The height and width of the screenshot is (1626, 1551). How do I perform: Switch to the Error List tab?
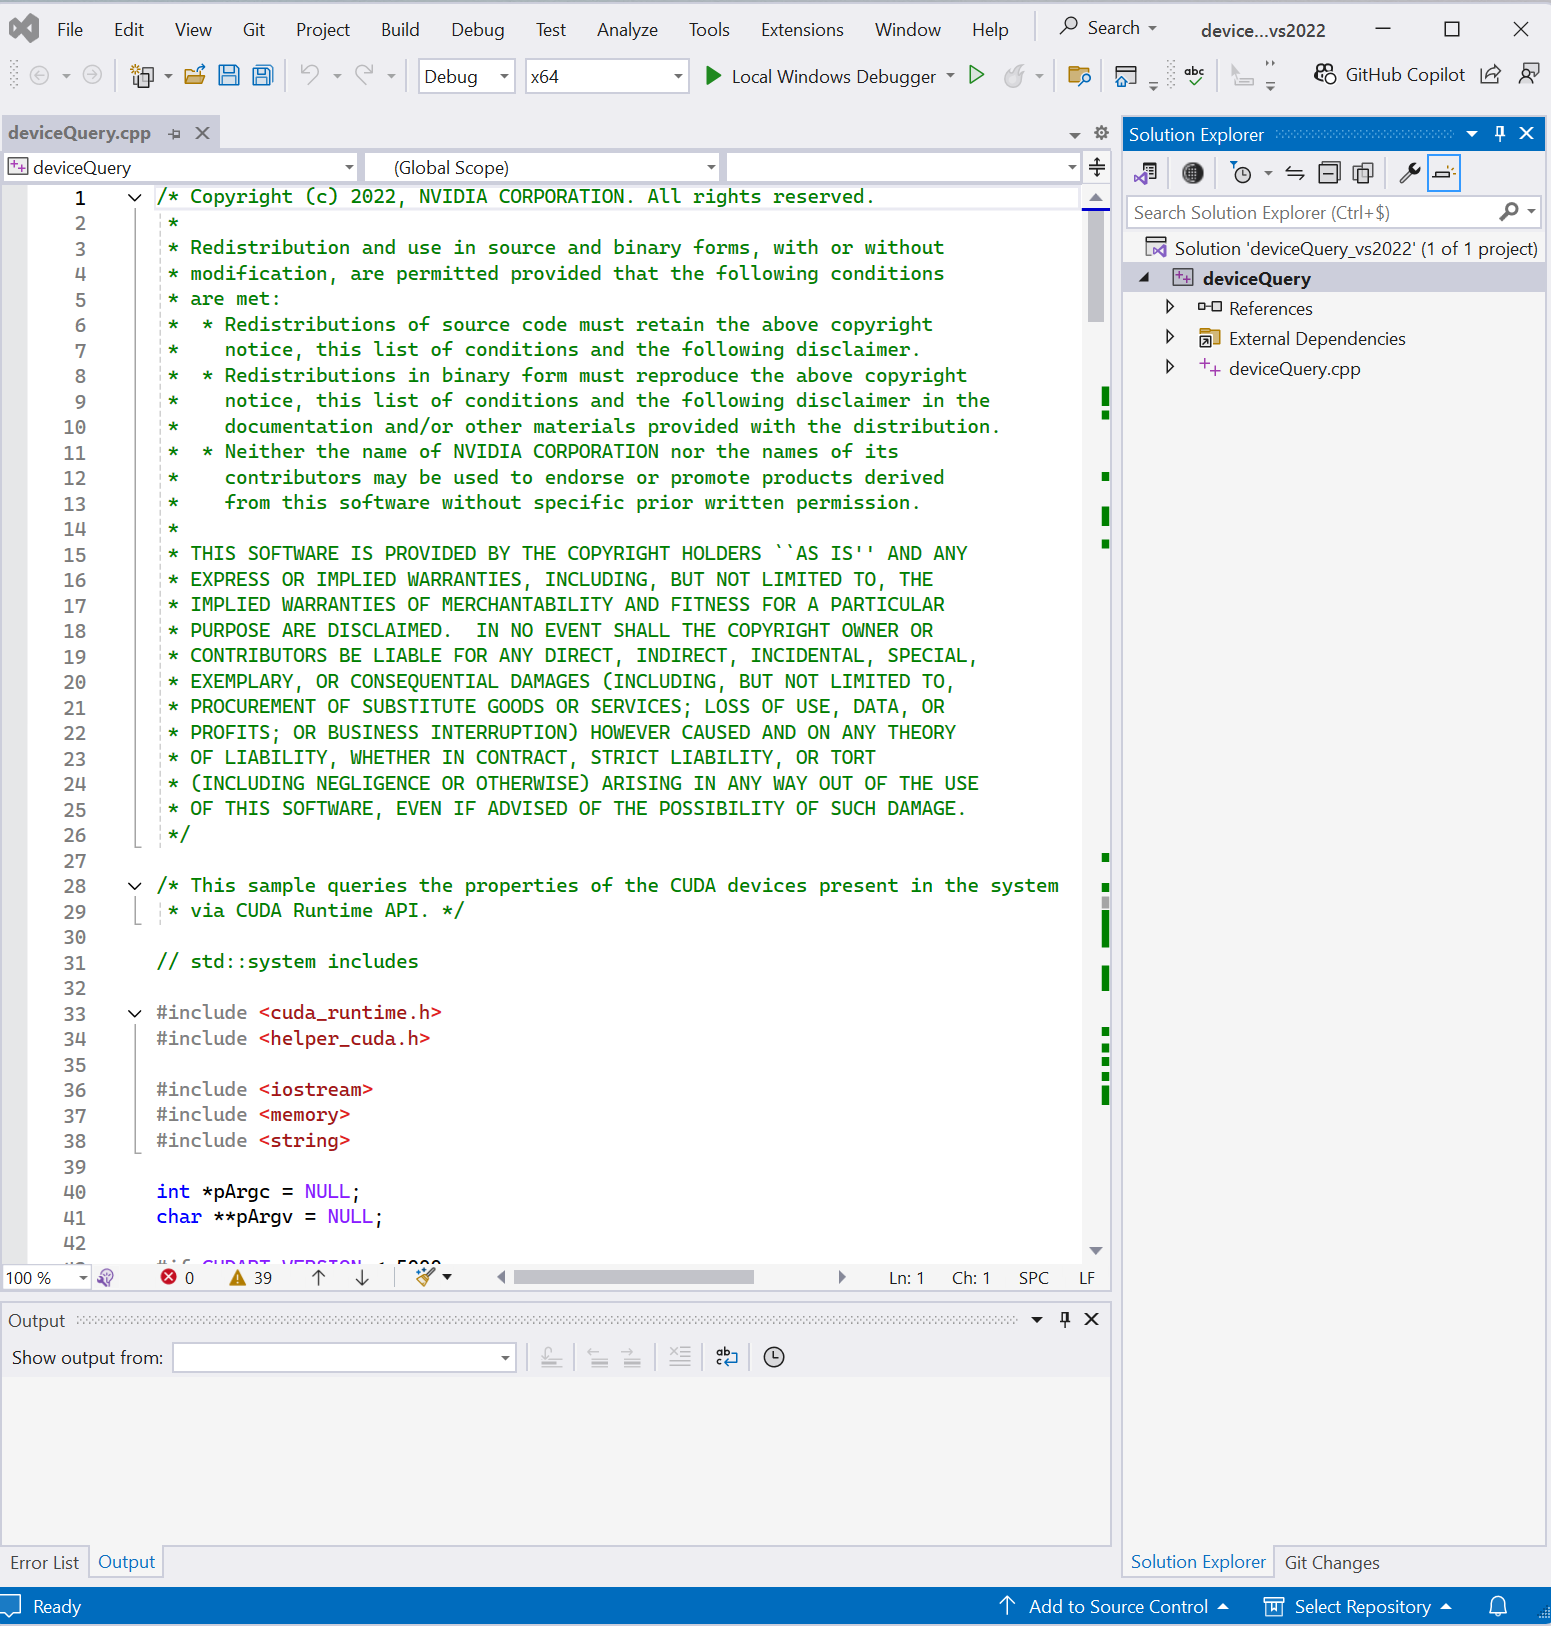click(x=44, y=1562)
